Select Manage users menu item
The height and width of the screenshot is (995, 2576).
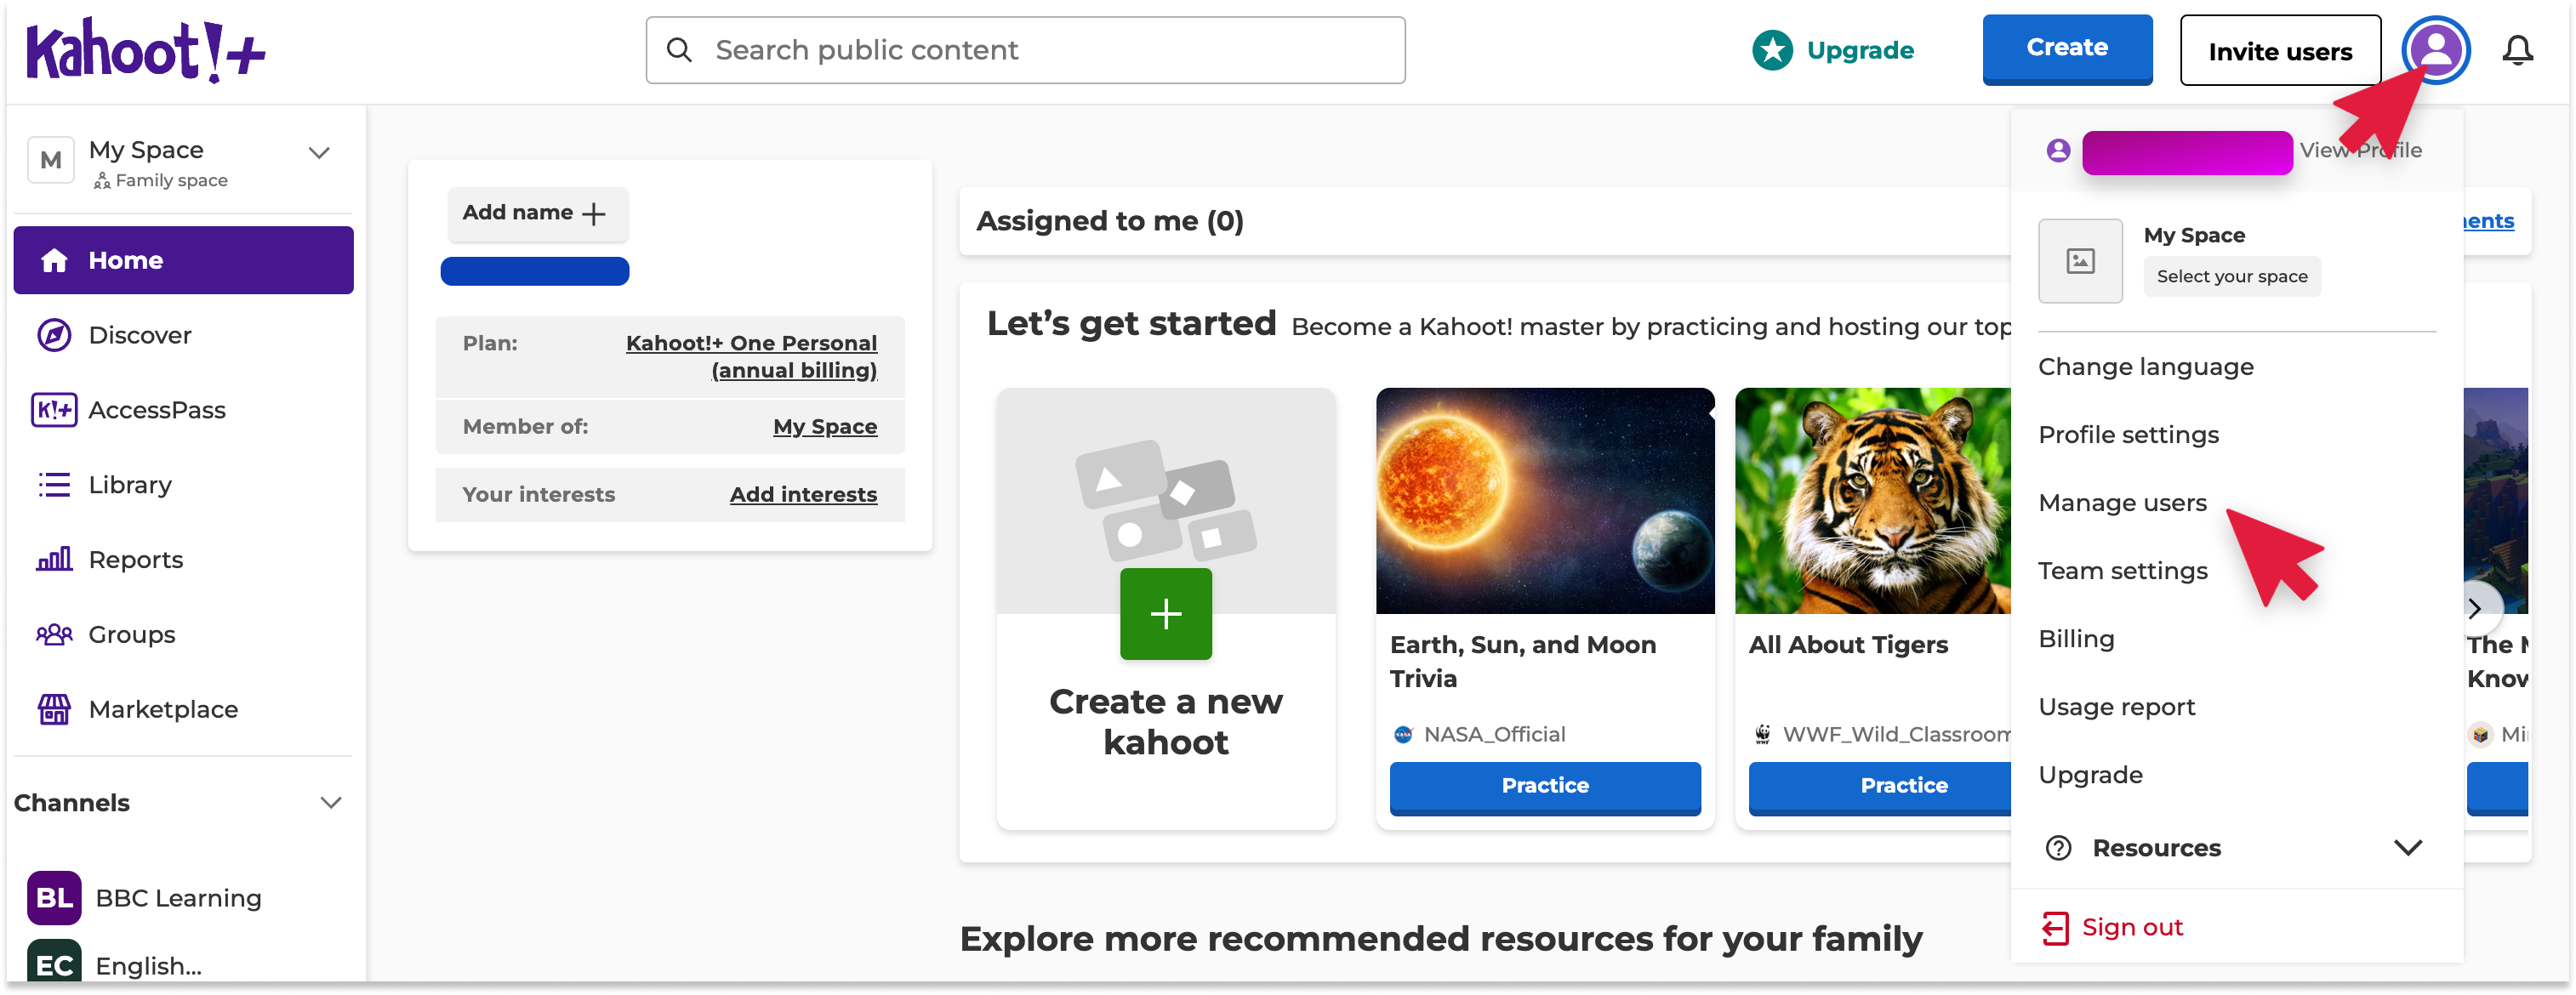(2122, 503)
